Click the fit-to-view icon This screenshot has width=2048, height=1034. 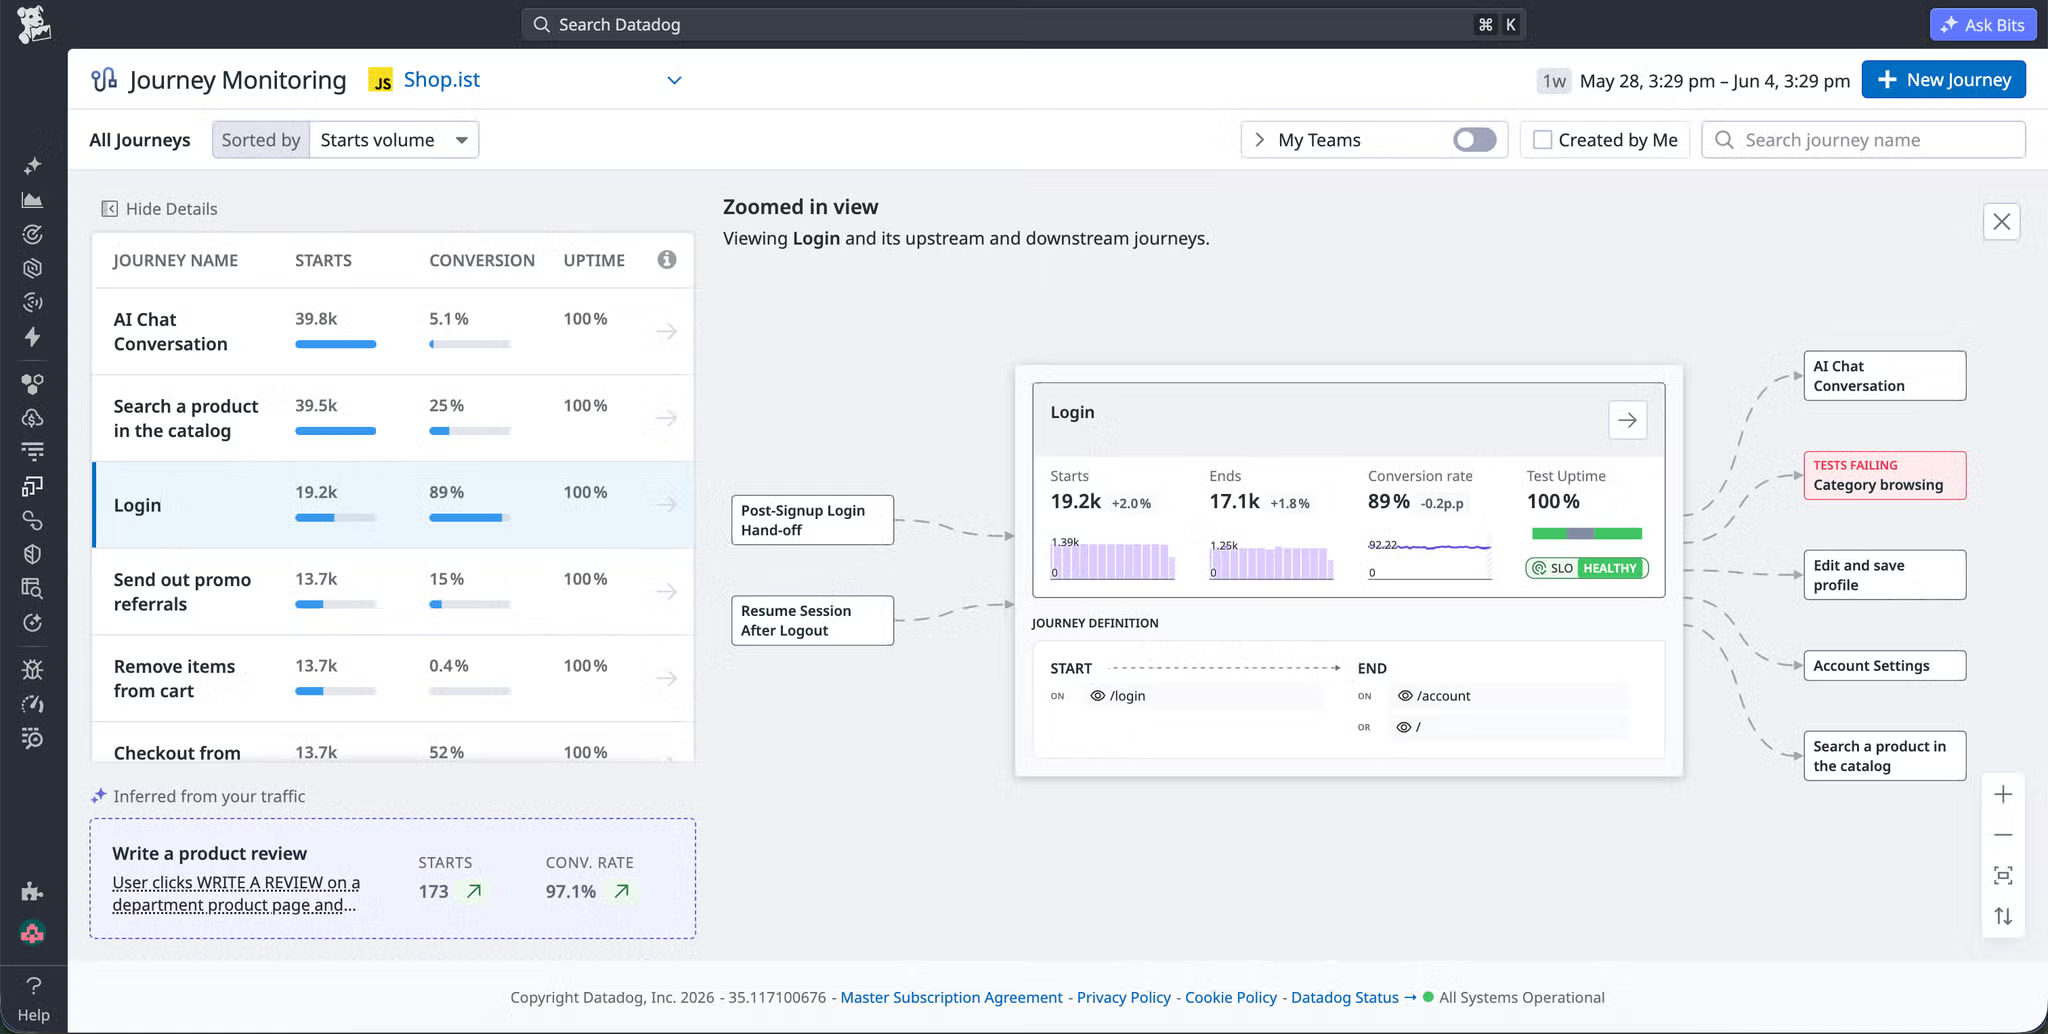coord(2003,876)
